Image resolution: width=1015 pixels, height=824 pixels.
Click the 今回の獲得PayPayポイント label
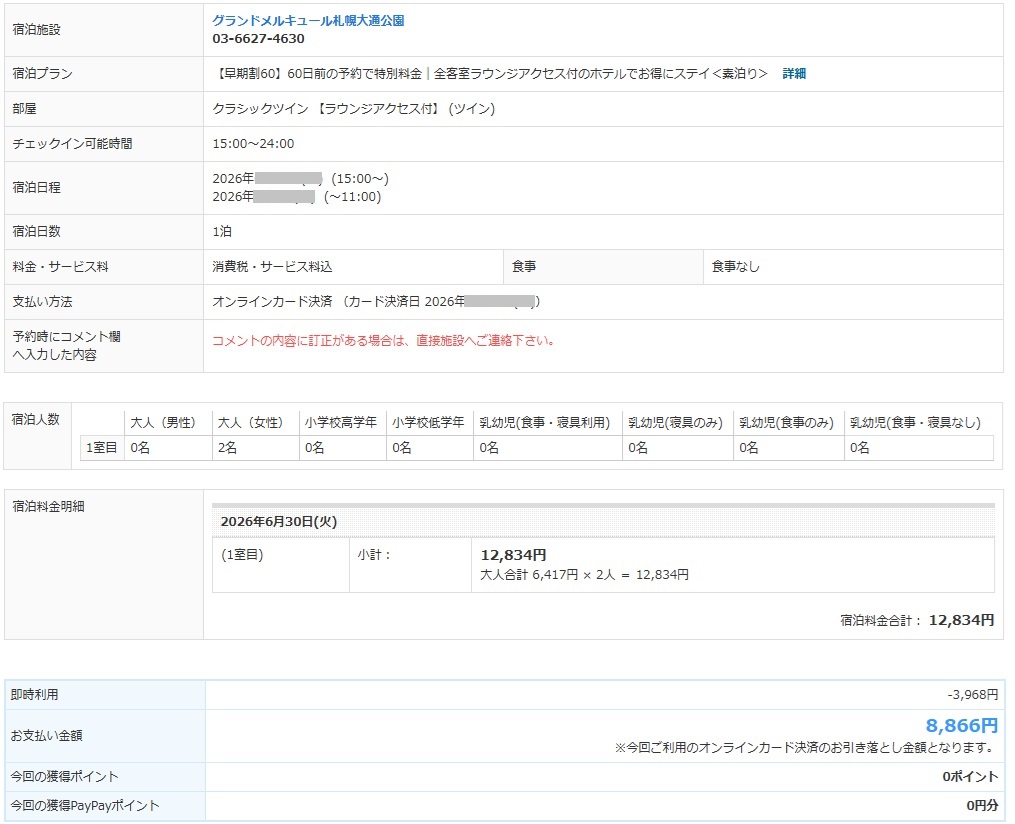[x=85, y=805]
